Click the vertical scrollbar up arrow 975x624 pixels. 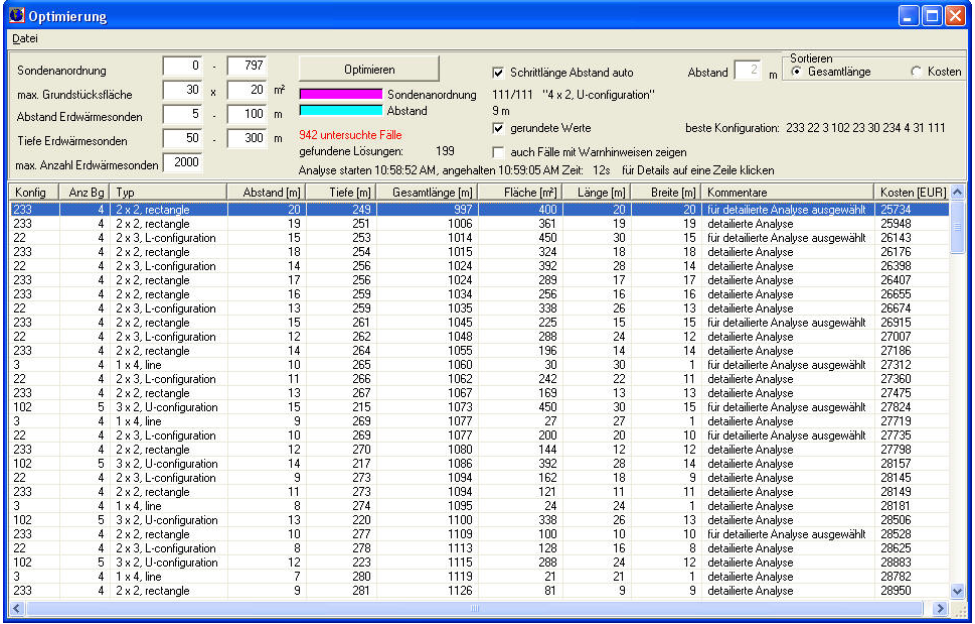point(957,191)
